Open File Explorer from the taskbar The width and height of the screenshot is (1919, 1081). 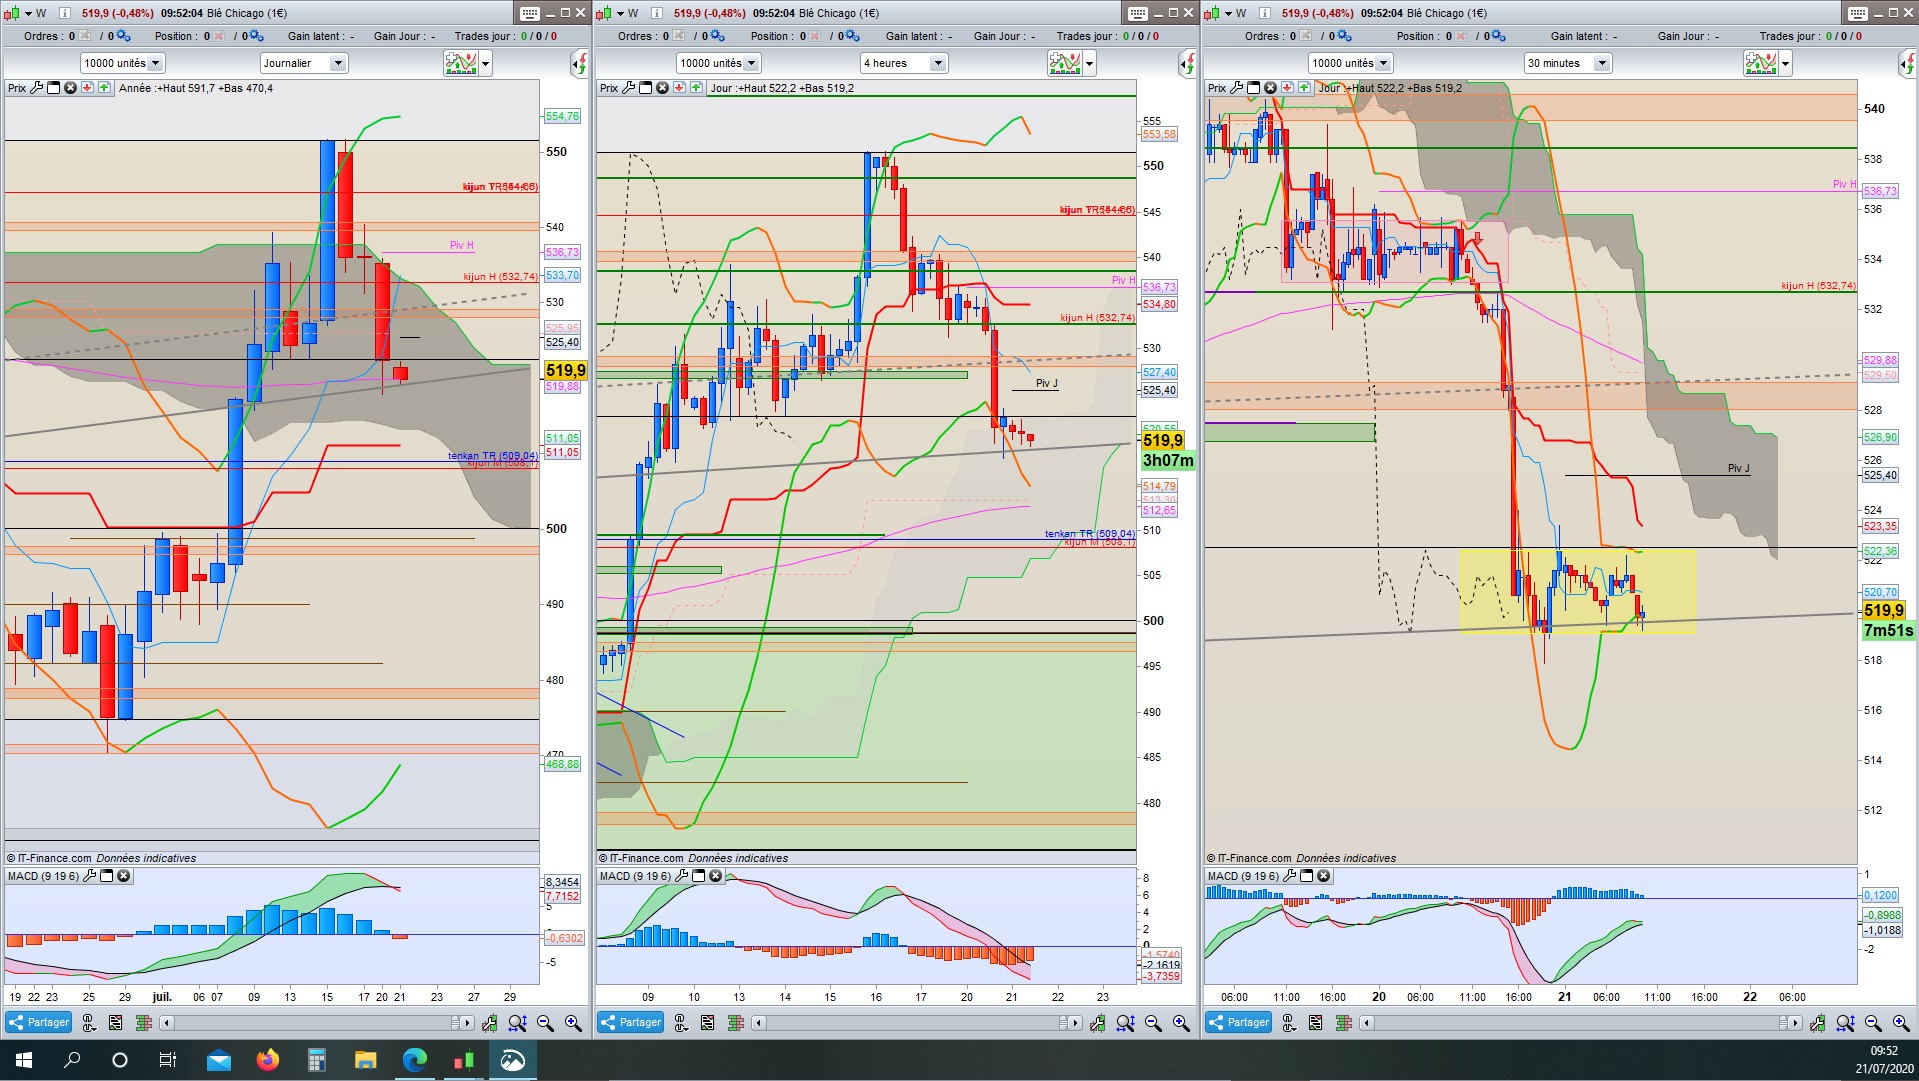point(365,1060)
